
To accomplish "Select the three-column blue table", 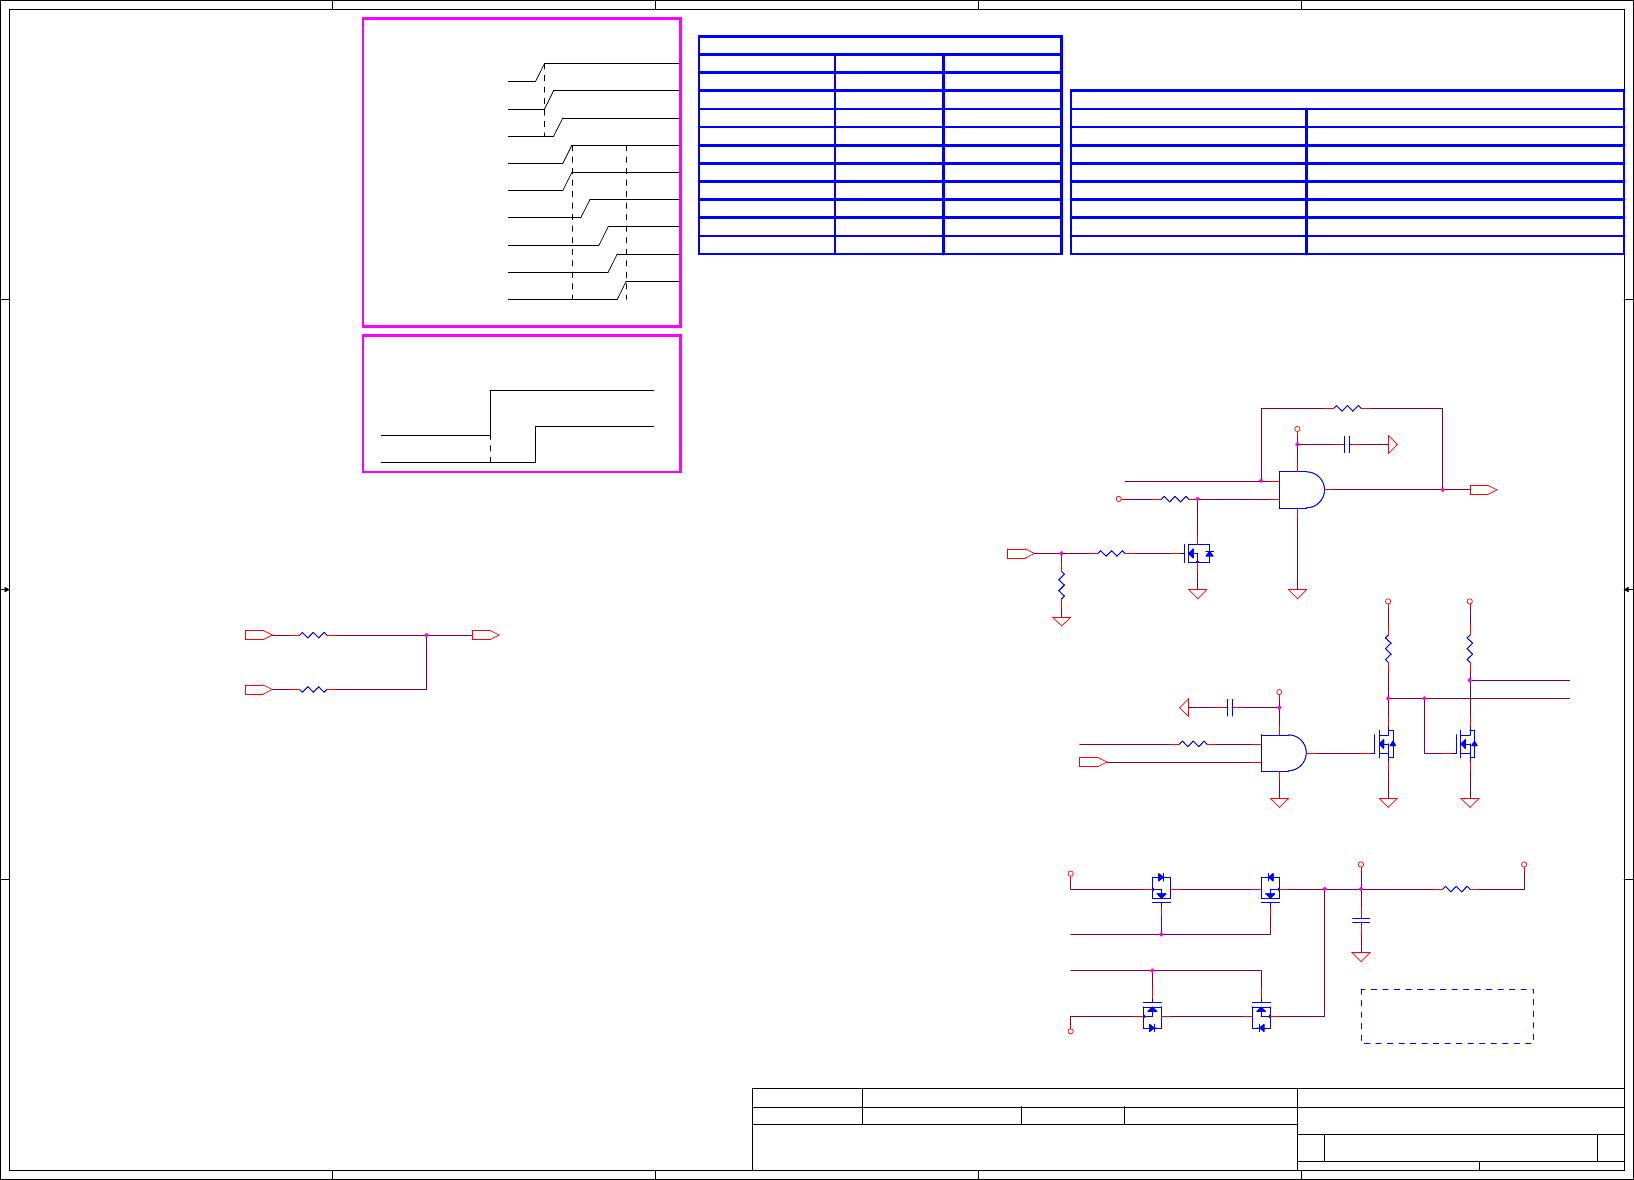I will (x=880, y=145).
